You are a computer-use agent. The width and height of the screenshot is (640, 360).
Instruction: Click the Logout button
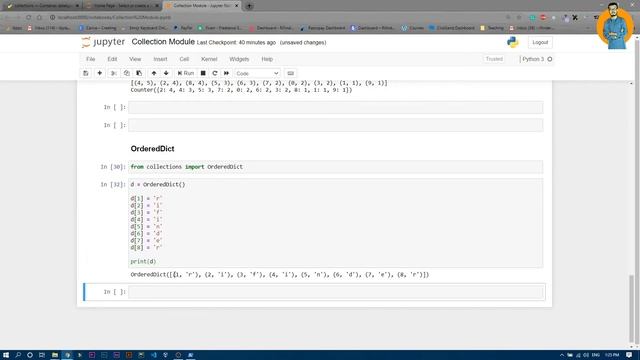click(x=540, y=42)
